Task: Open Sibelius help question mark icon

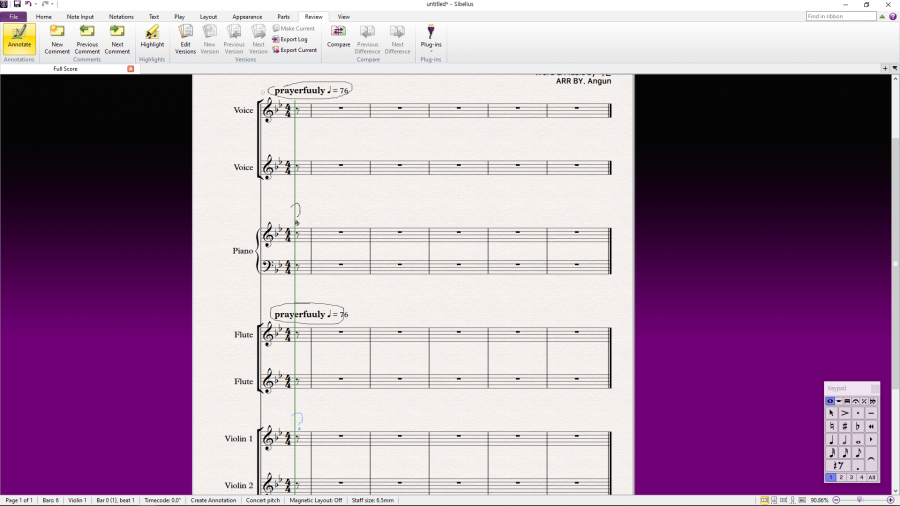Action: tap(893, 17)
